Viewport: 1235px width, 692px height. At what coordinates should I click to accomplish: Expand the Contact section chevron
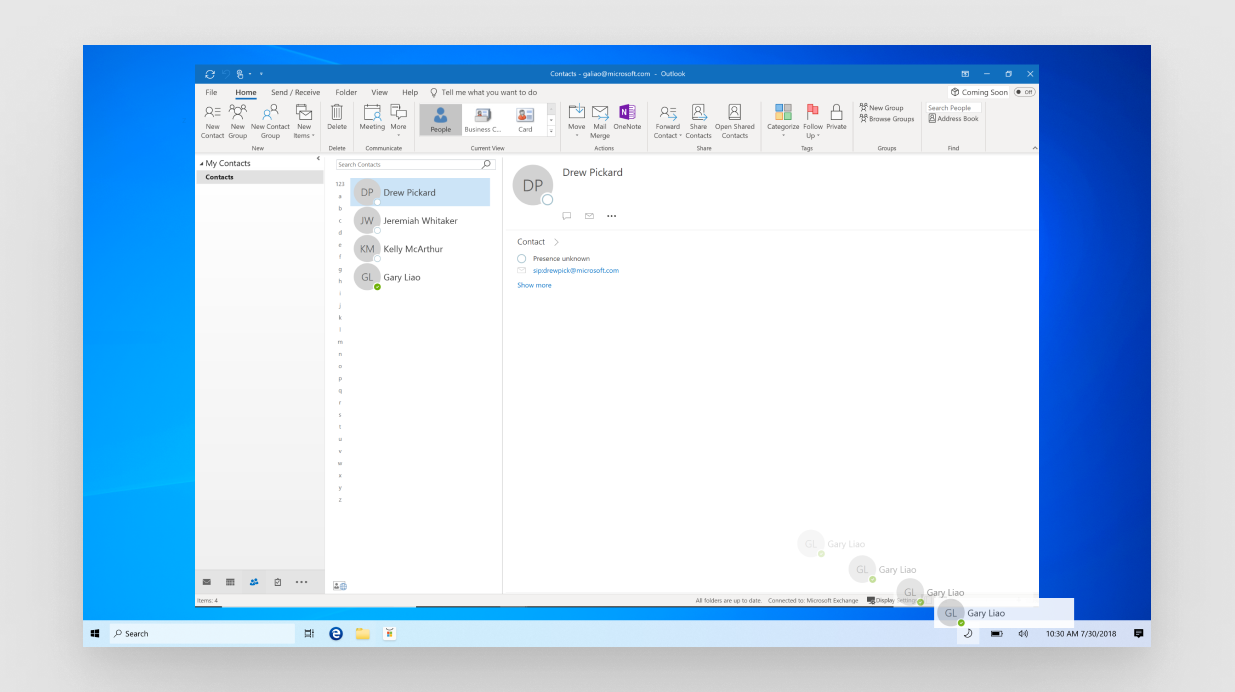pos(556,242)
